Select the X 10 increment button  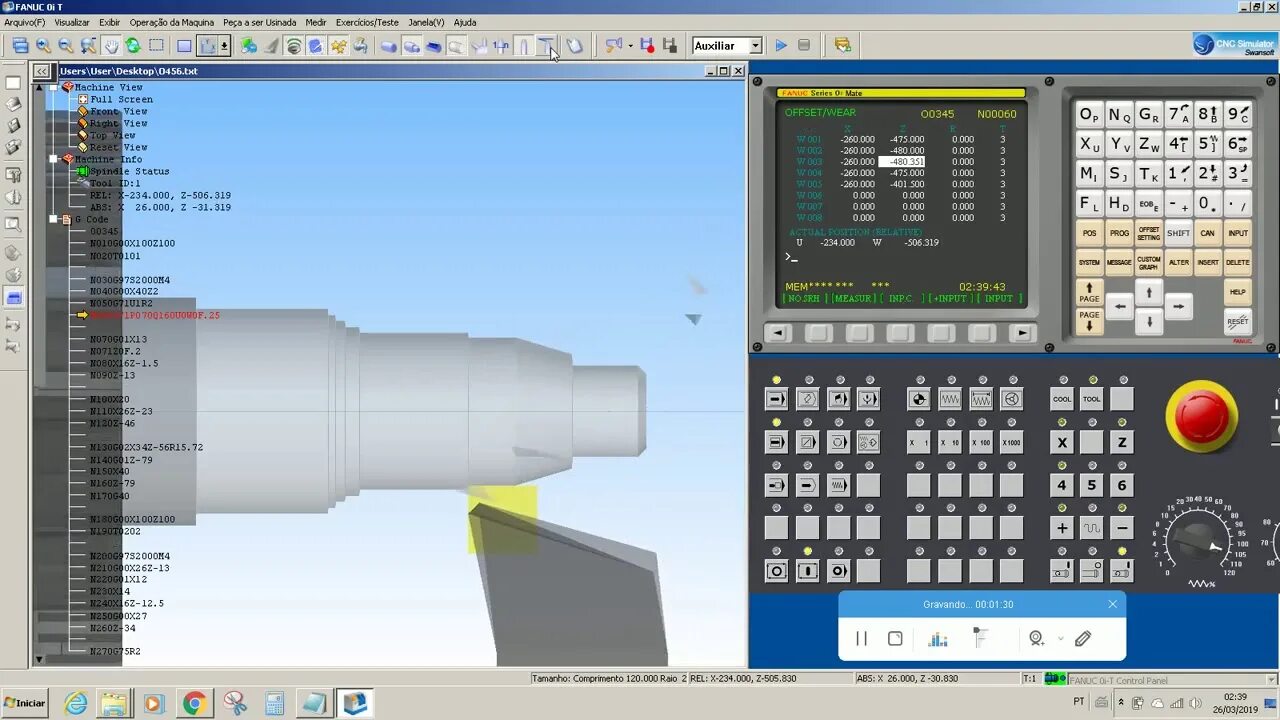pos(950,442)
